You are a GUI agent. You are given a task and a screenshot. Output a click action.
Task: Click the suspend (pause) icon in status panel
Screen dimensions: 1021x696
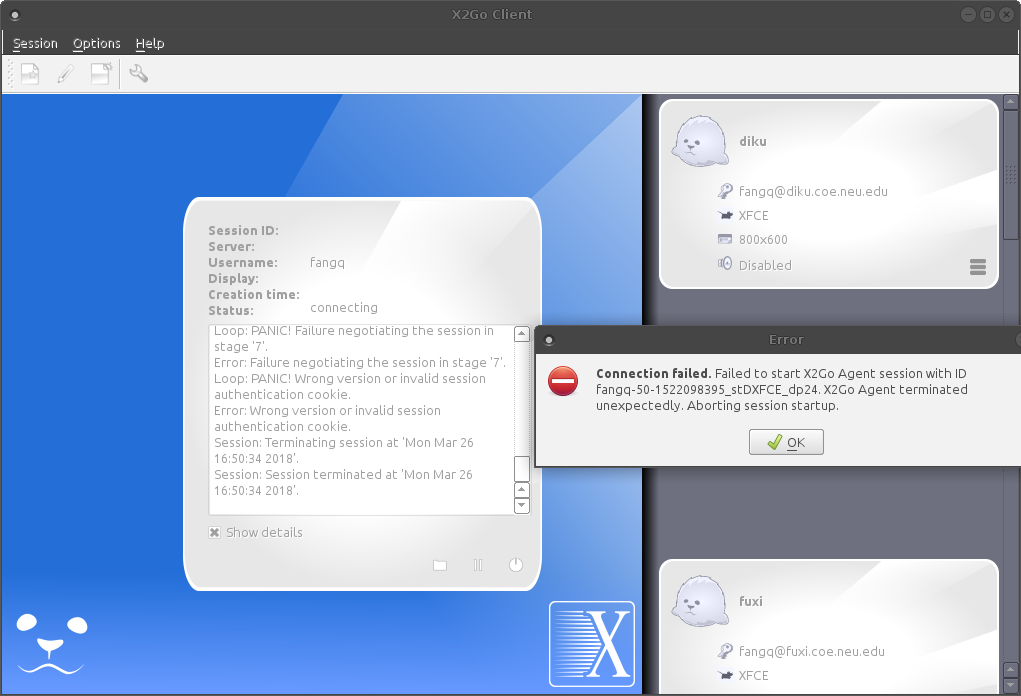click(478, 565)
